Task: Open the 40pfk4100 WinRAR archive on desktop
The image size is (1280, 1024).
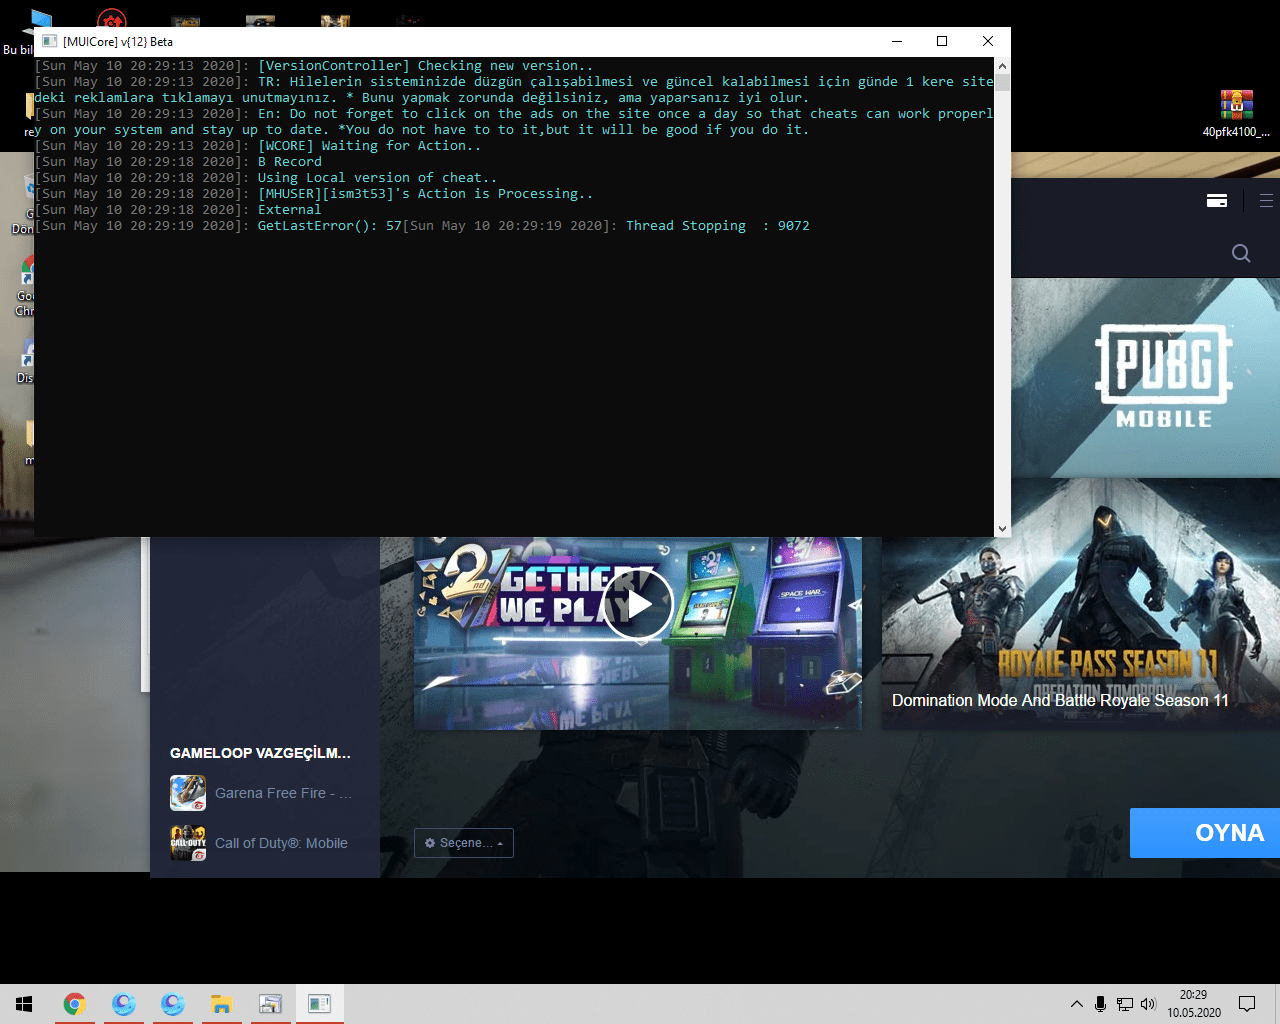Action: coord(1236,114)
